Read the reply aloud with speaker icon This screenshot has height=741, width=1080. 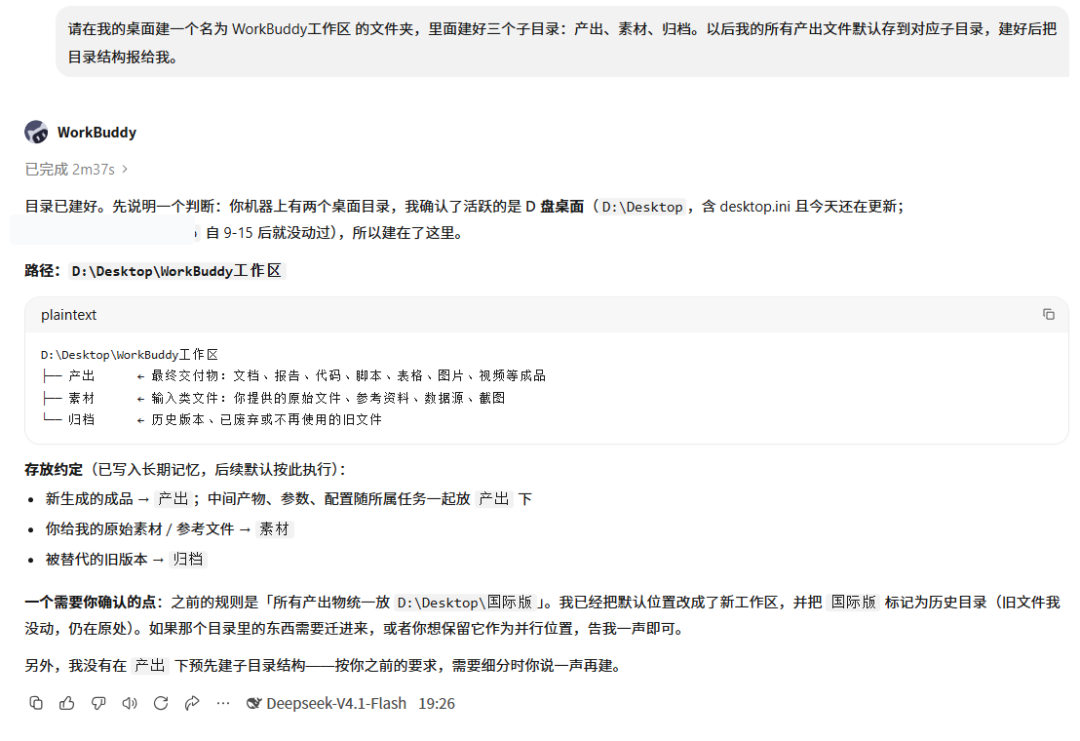pyautogui.click(x=129, y=703)
